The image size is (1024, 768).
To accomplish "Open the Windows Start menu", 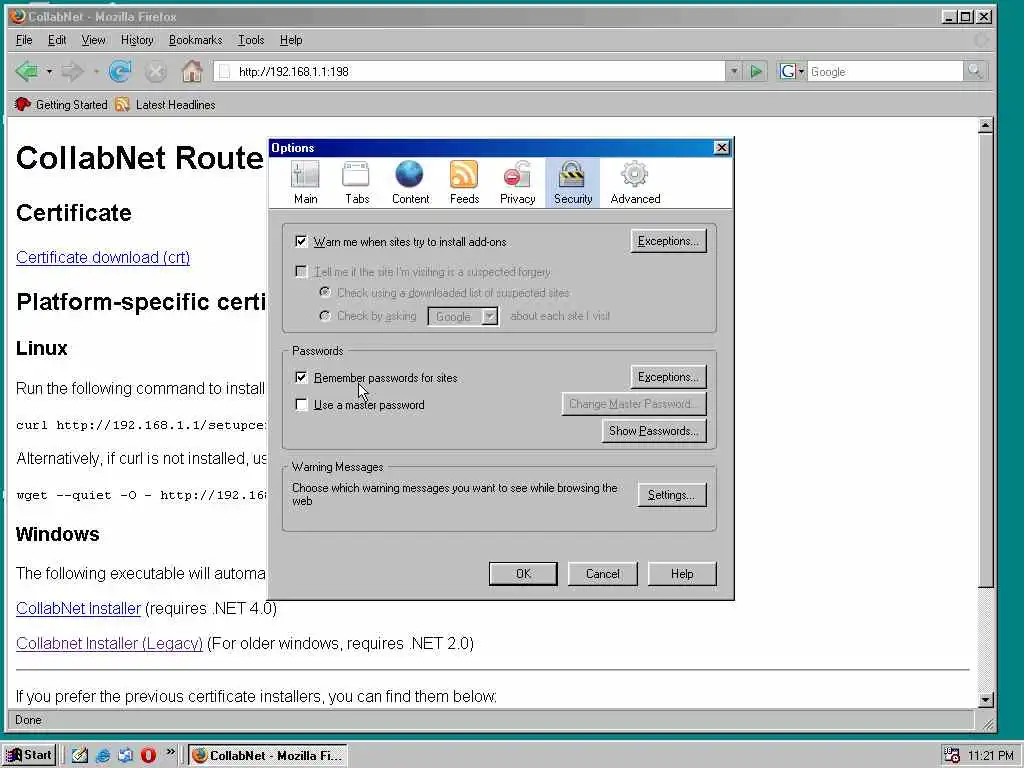I will (29, 755).
